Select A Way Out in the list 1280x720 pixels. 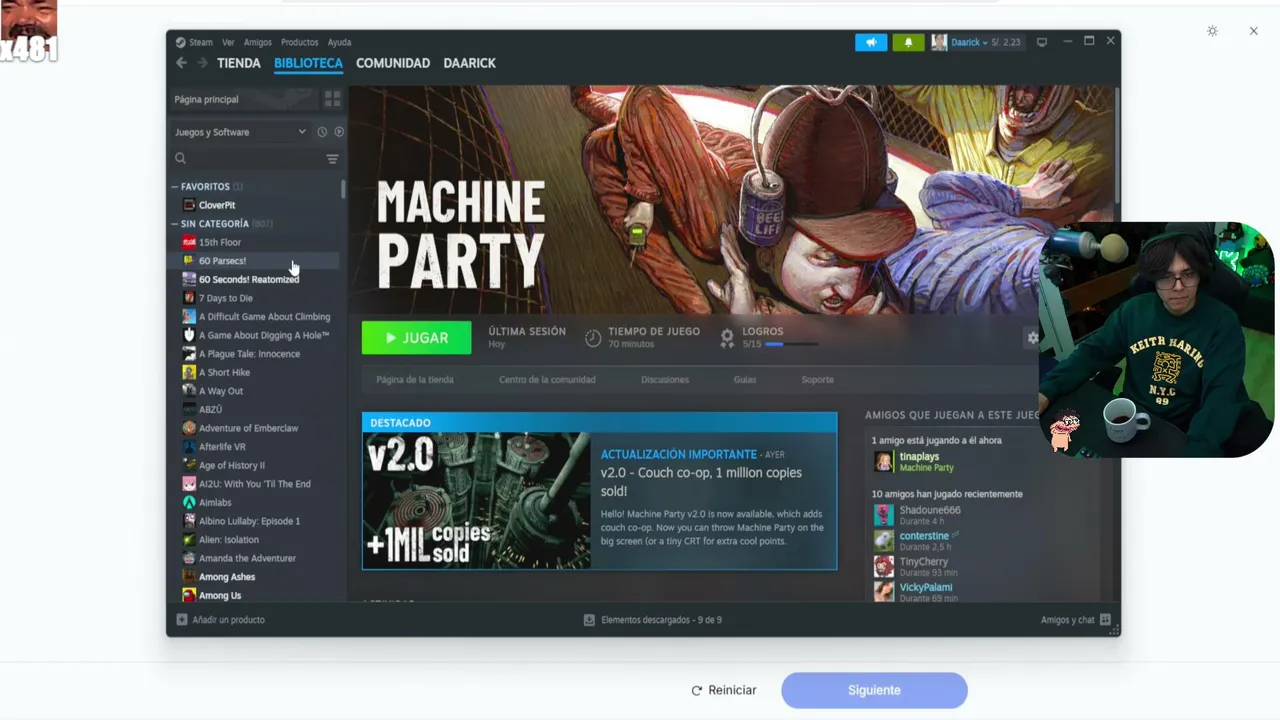(221, 391)
